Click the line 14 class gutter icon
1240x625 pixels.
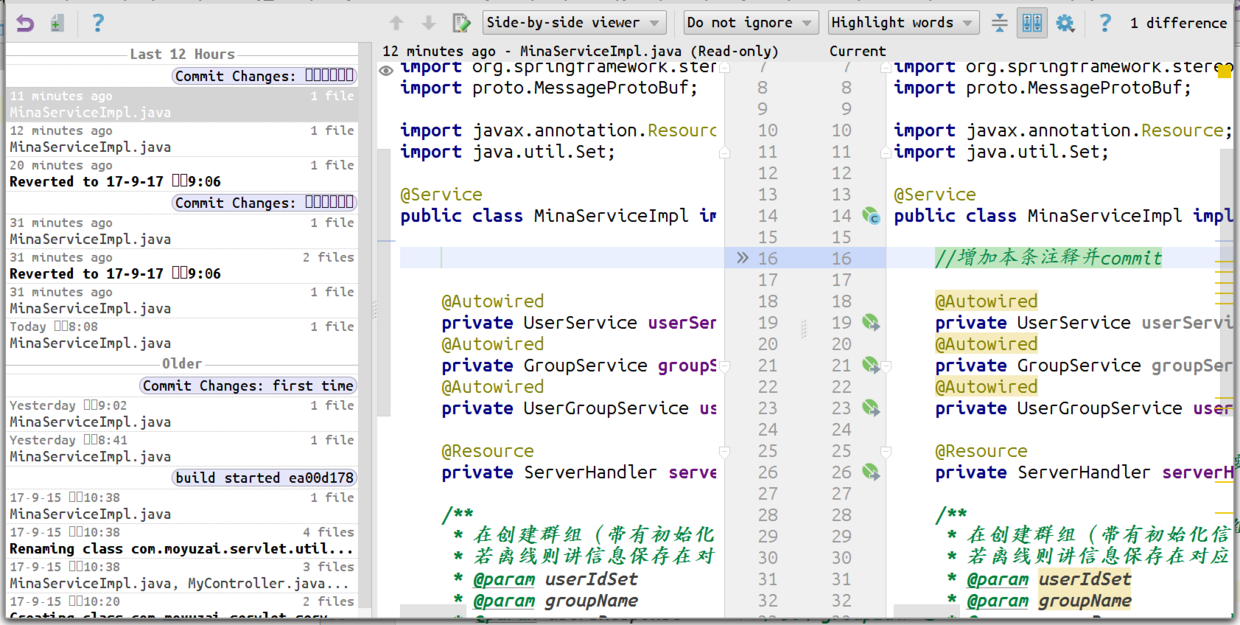click(x=871, y=216)
